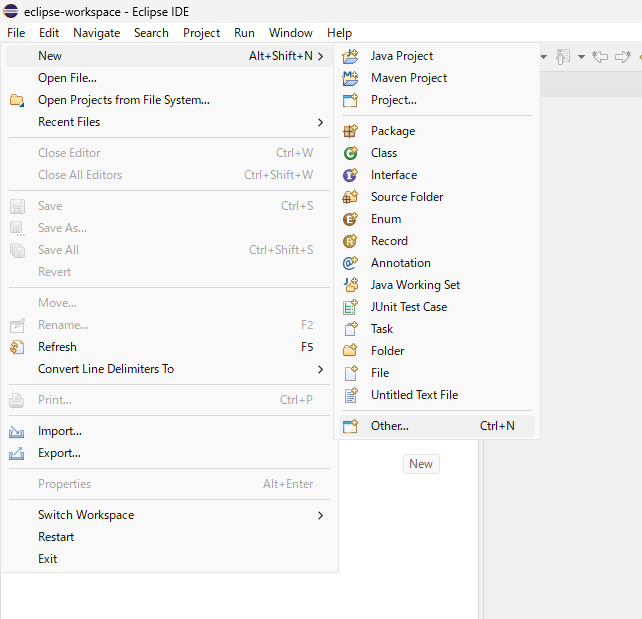Click the green Class icon
The image size is (642, 619).
[350, 153]
